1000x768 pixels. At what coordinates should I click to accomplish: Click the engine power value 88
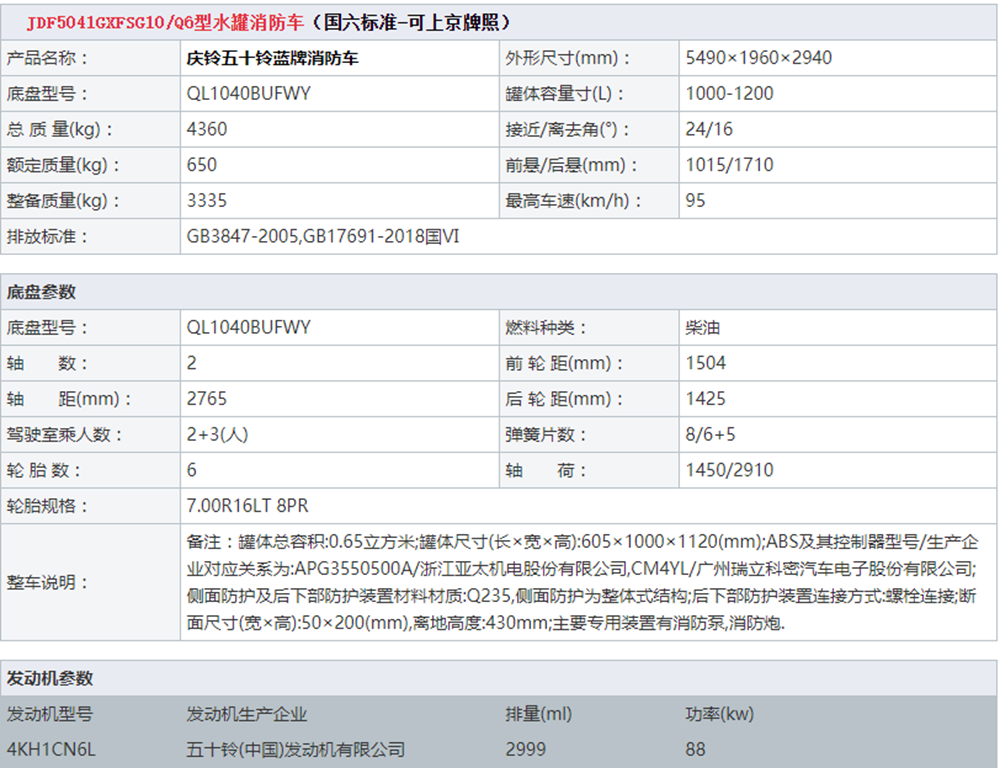tap(695, 750)
